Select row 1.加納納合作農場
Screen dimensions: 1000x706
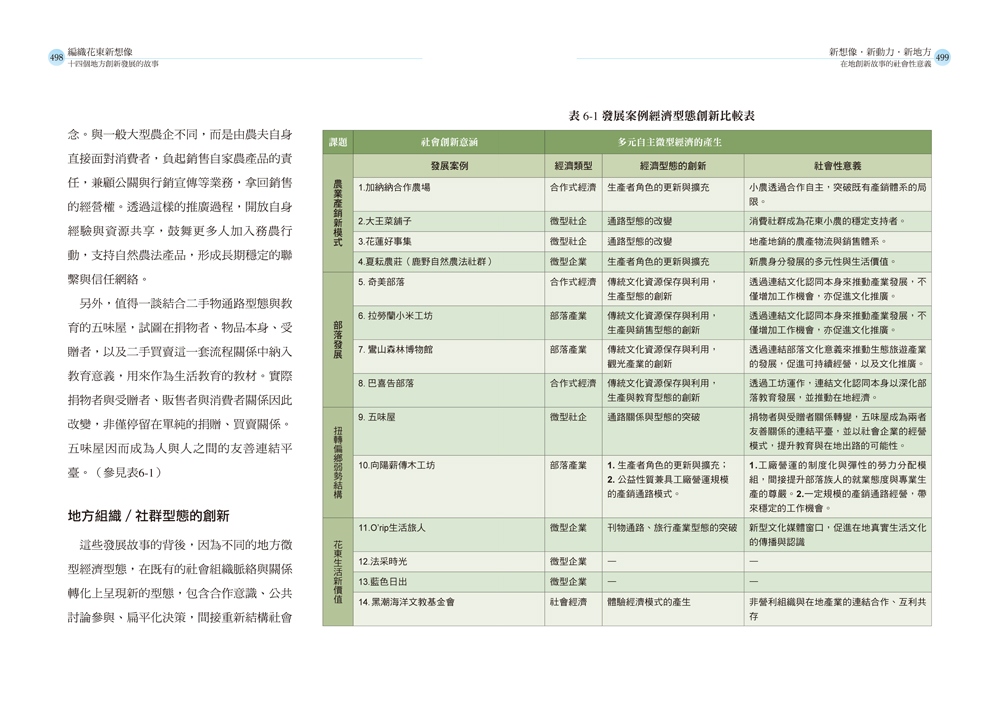tap(642, 195)
